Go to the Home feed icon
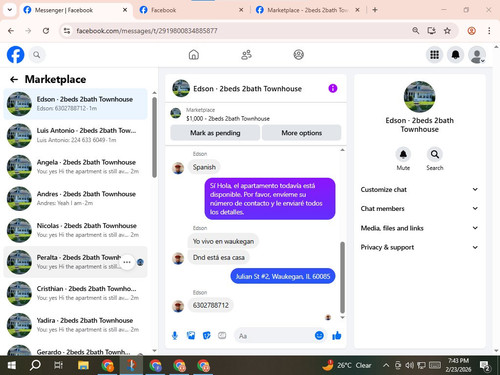Screen dimensions: 500x375 click(x=194, y=55)
